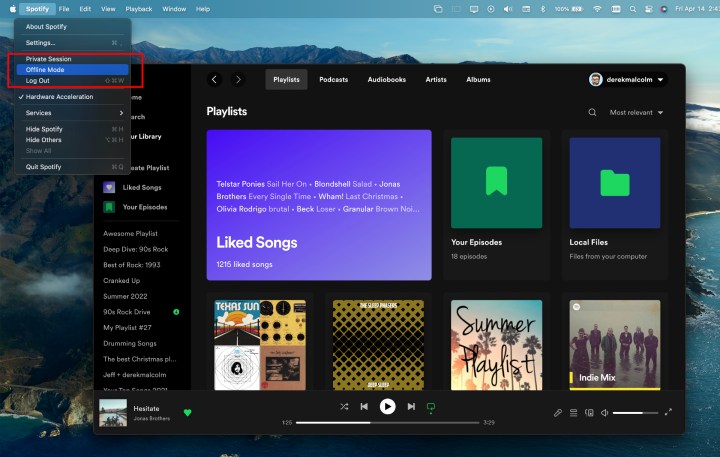Viewport: 720px width, 457px height.
Task: Enable Offline Mode in Spotify menu
Action: tap(46, 70)
